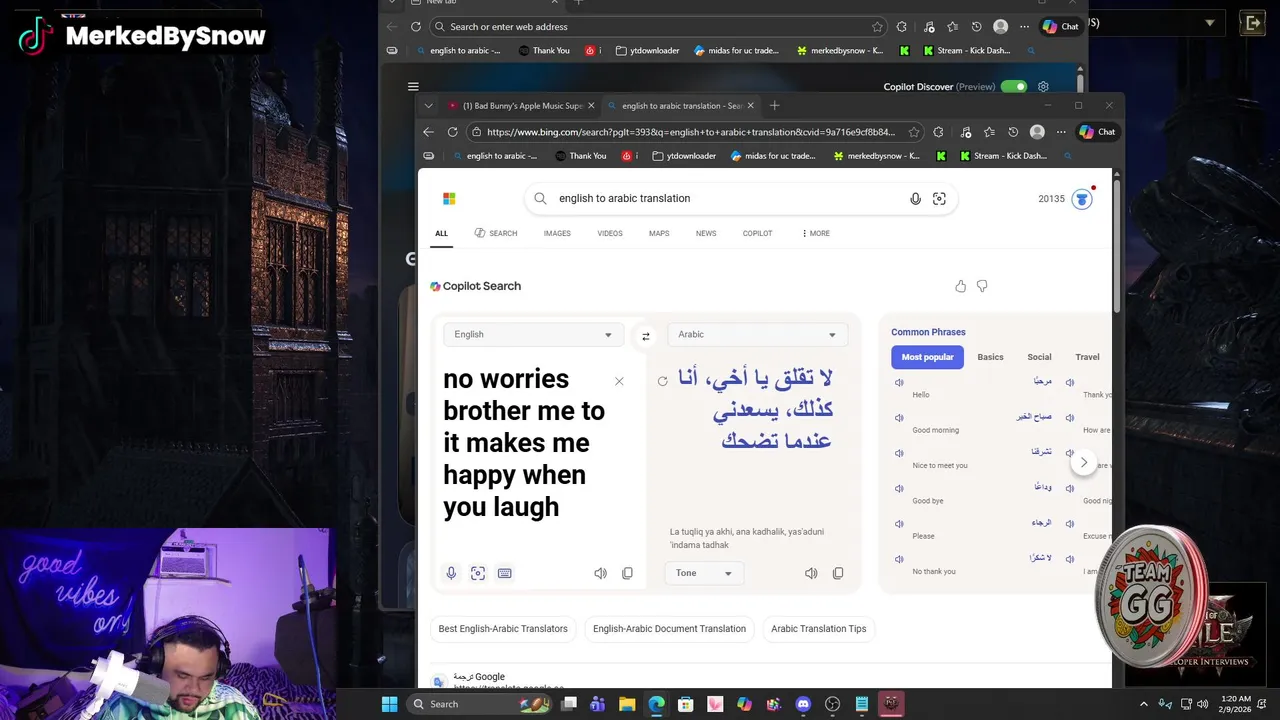Switch to the MAPS search tab

coord(659,233)
